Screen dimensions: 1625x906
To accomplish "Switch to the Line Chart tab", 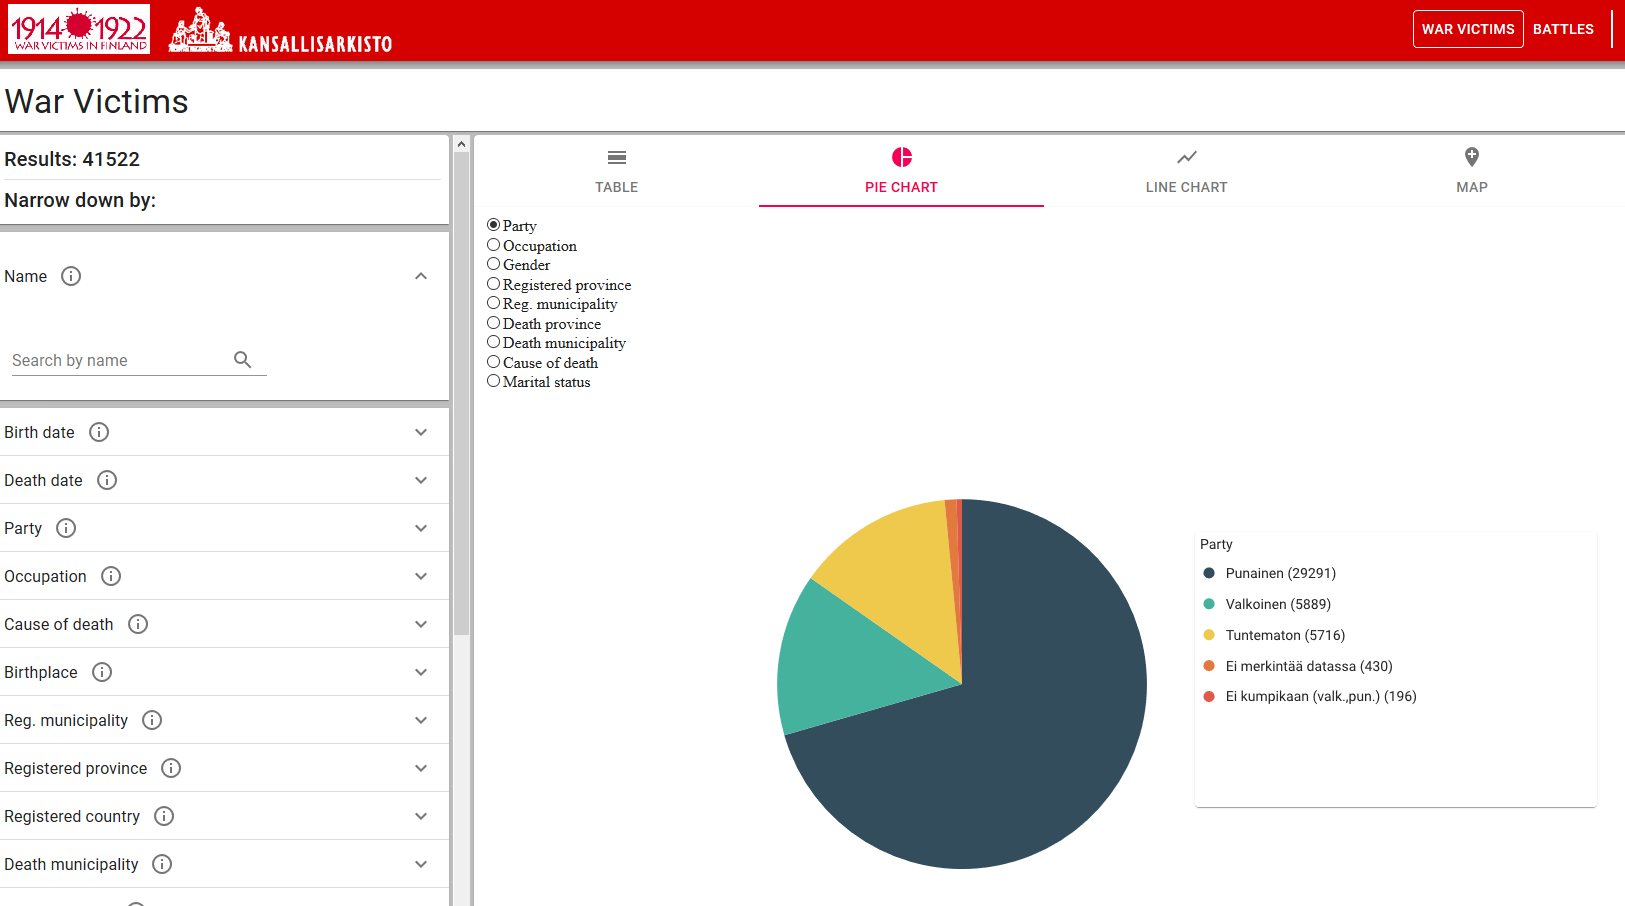I will coord(1186,170).
